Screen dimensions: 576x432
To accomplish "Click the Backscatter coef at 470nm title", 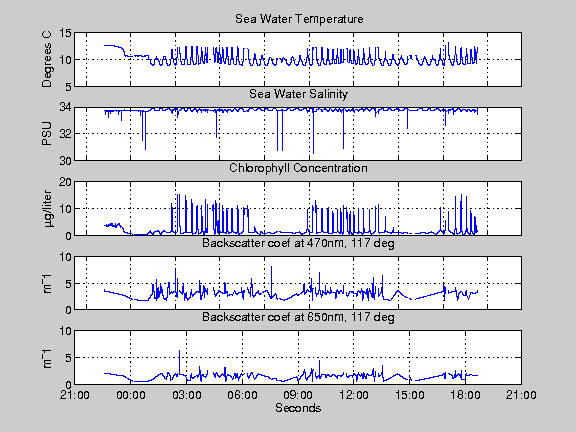I will pyautogui.click(x=298, y=243).
